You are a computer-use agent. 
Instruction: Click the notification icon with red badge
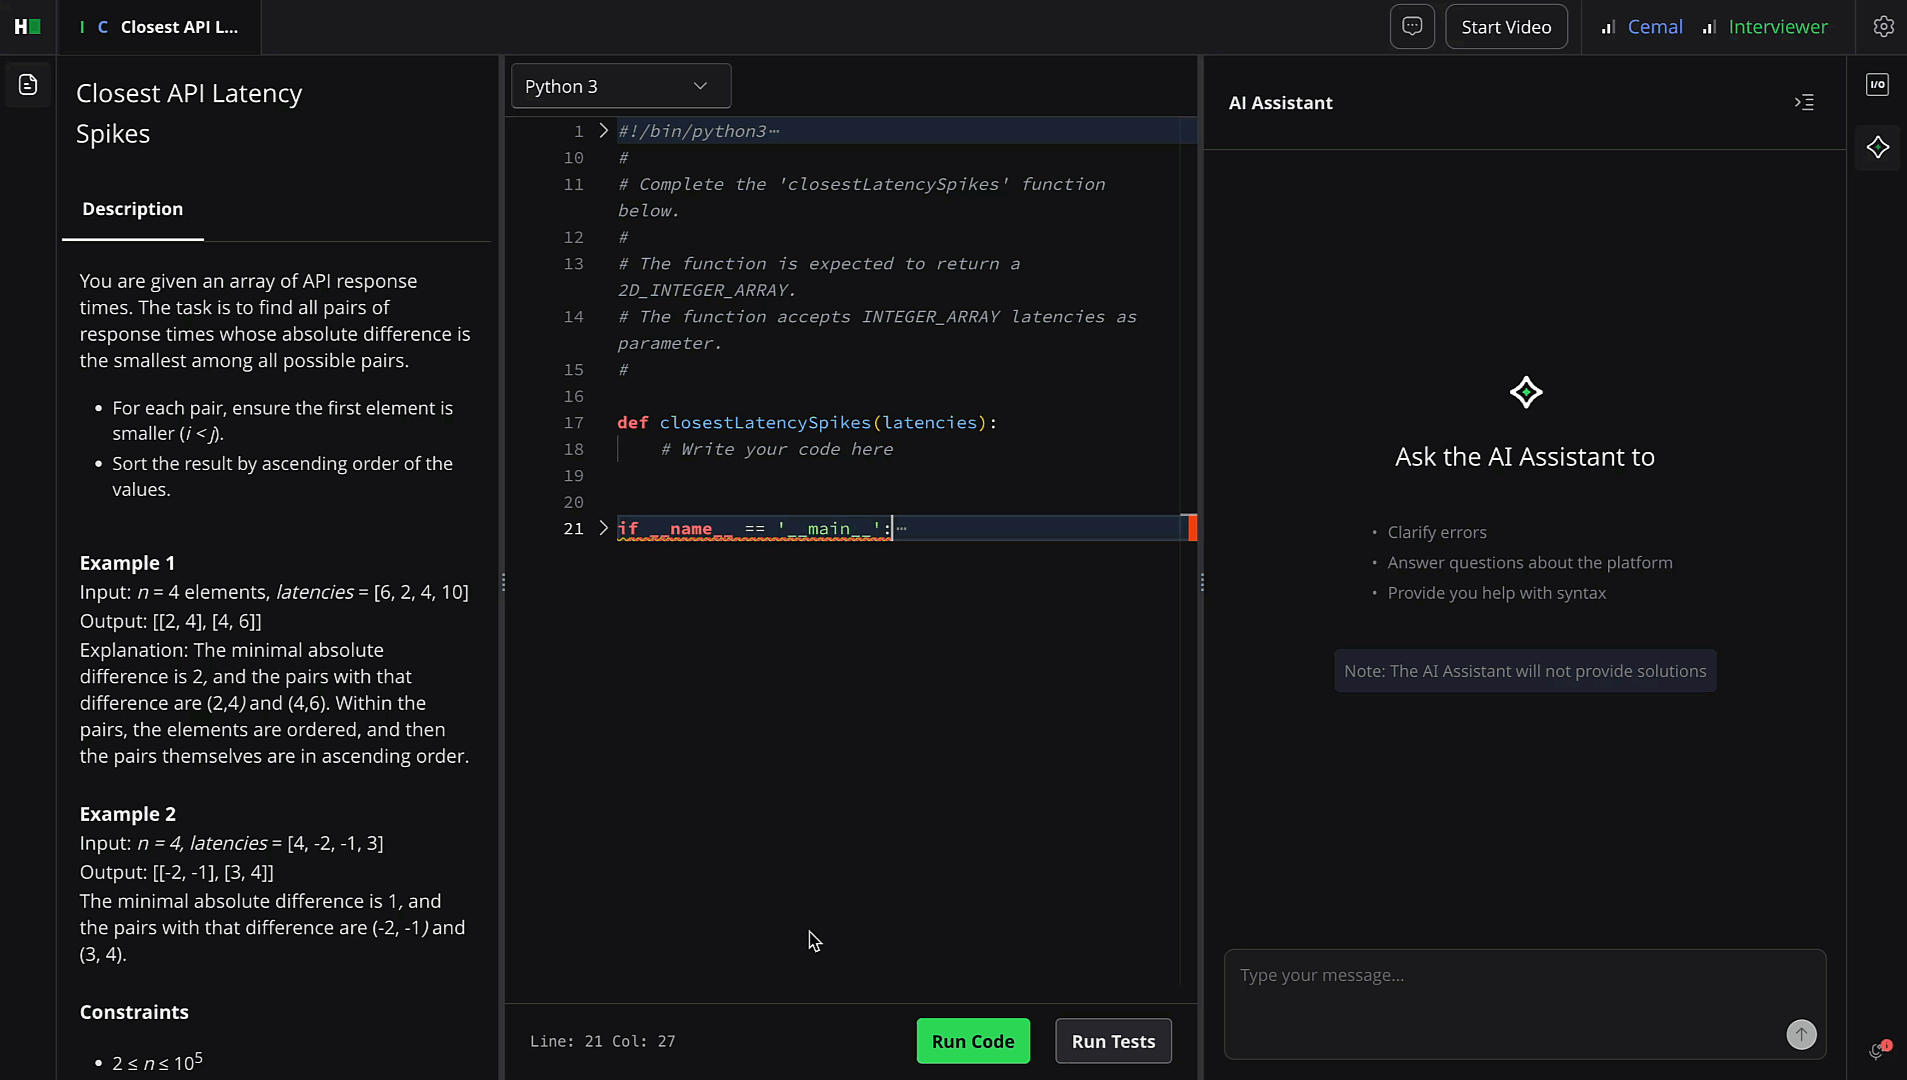(x=1876, y=1050)
